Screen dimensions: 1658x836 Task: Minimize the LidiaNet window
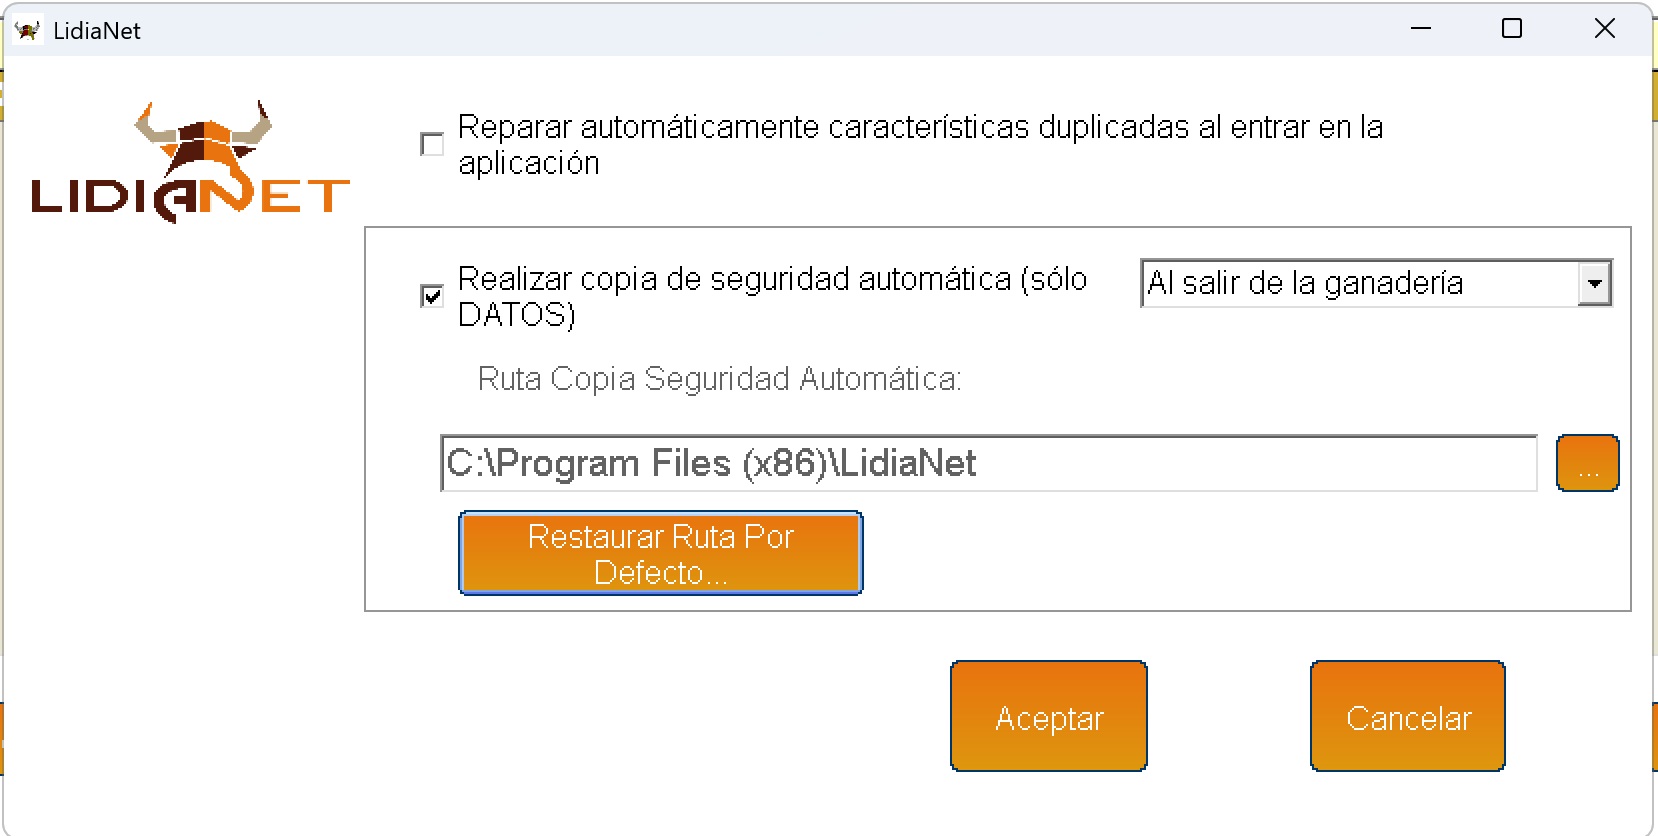pyautogui.click(x=1420, y=29)
